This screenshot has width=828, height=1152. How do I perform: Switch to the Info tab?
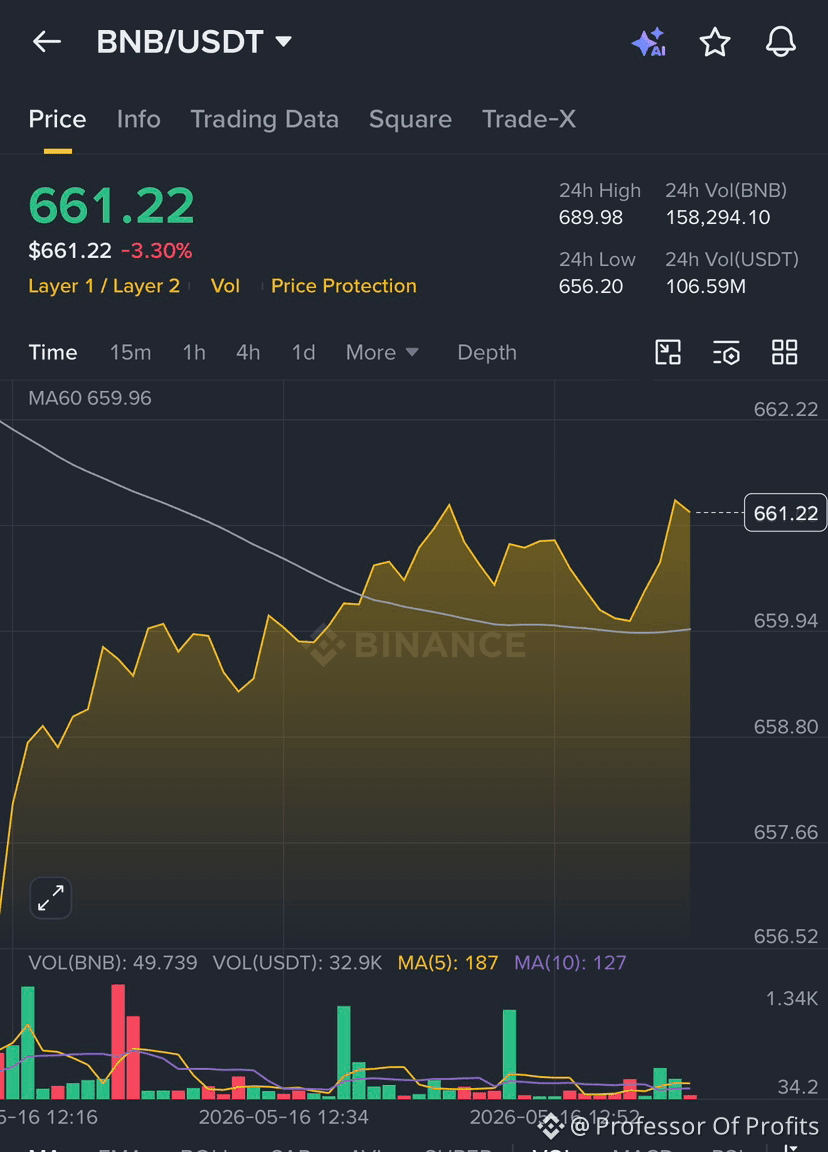(x=138, y=119)
